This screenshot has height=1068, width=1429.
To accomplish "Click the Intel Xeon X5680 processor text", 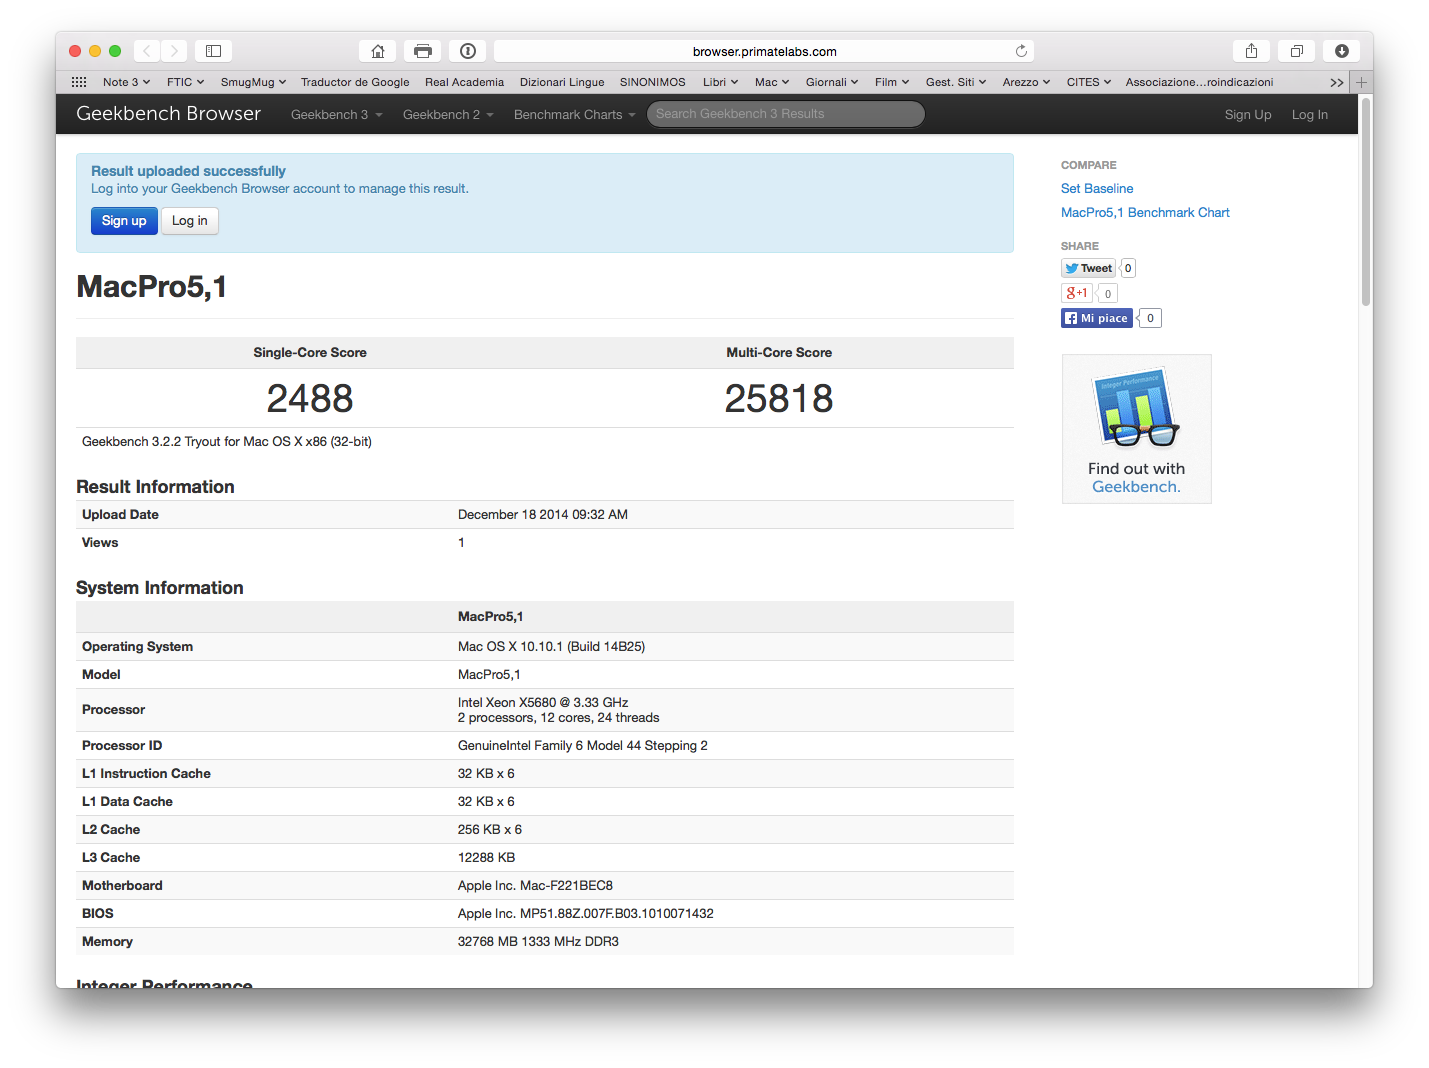I will [543, 703].
